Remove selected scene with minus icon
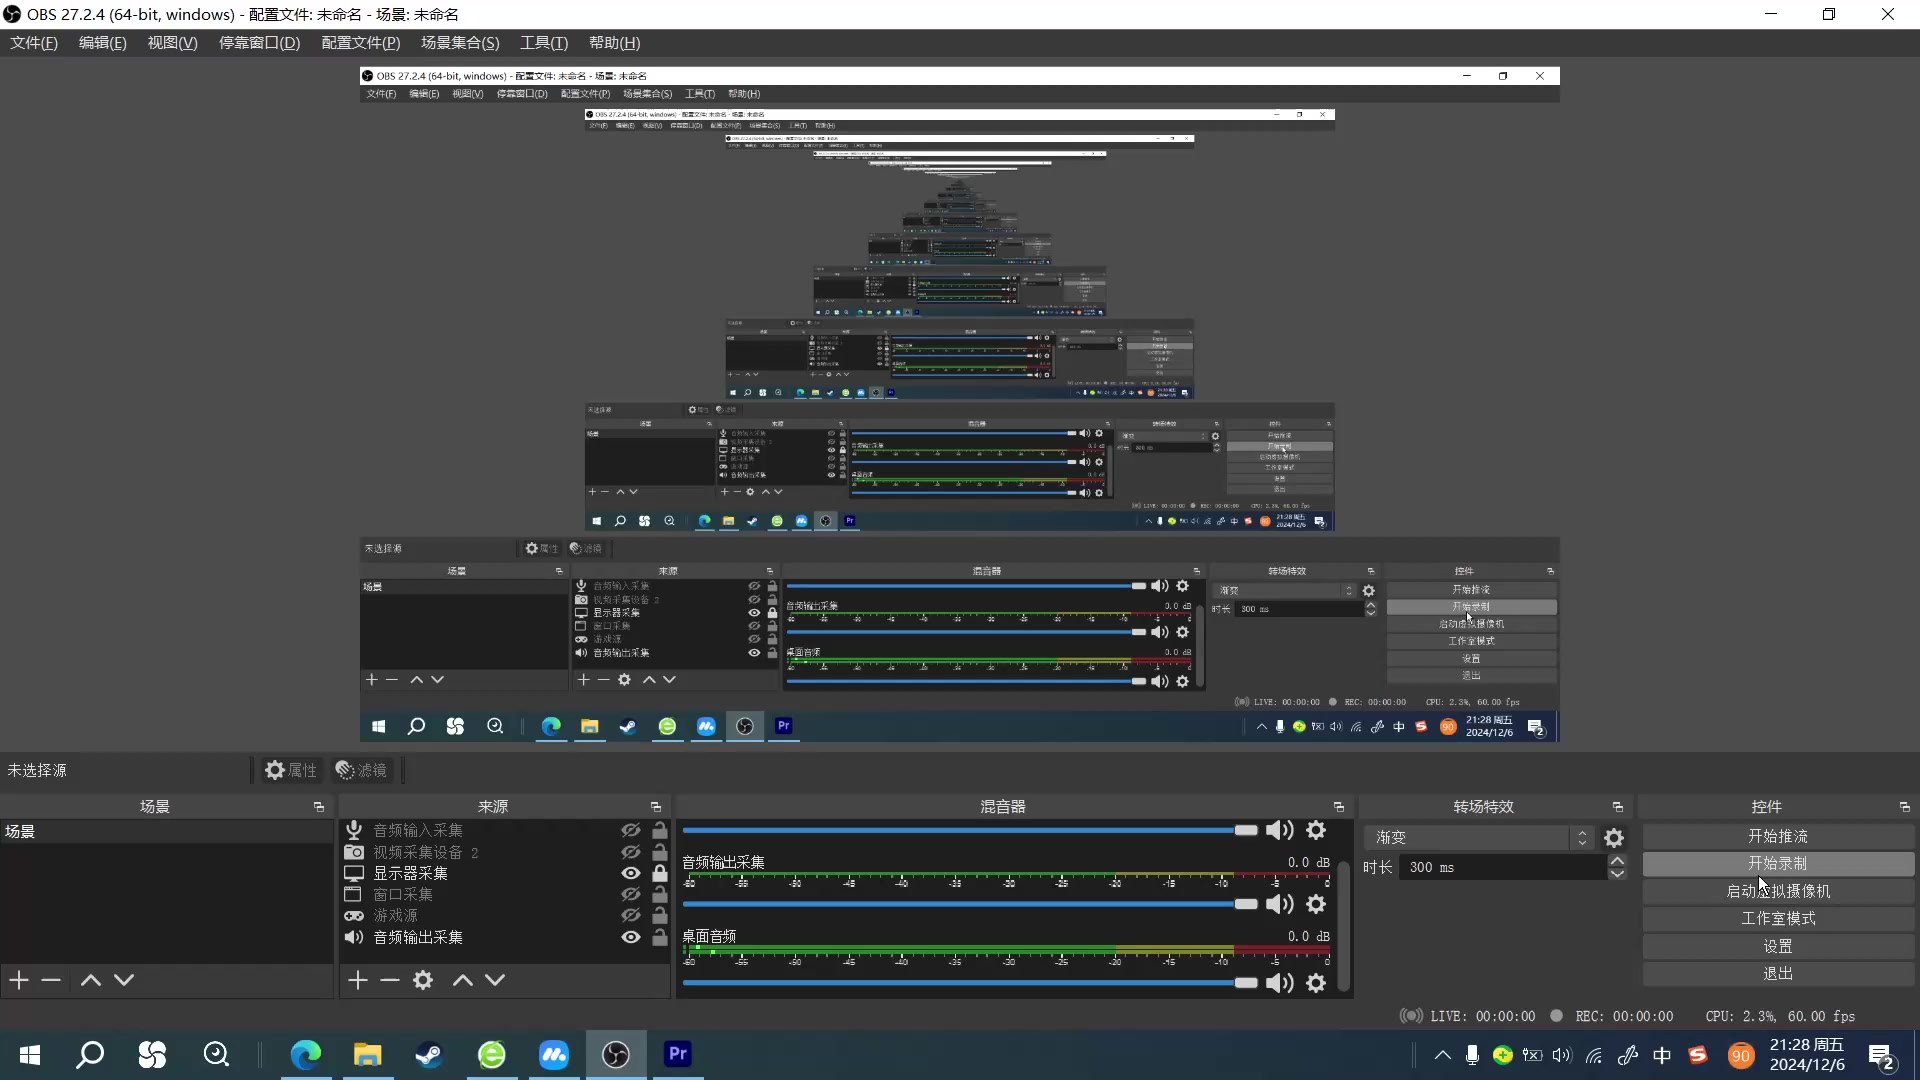 [51, 980]
